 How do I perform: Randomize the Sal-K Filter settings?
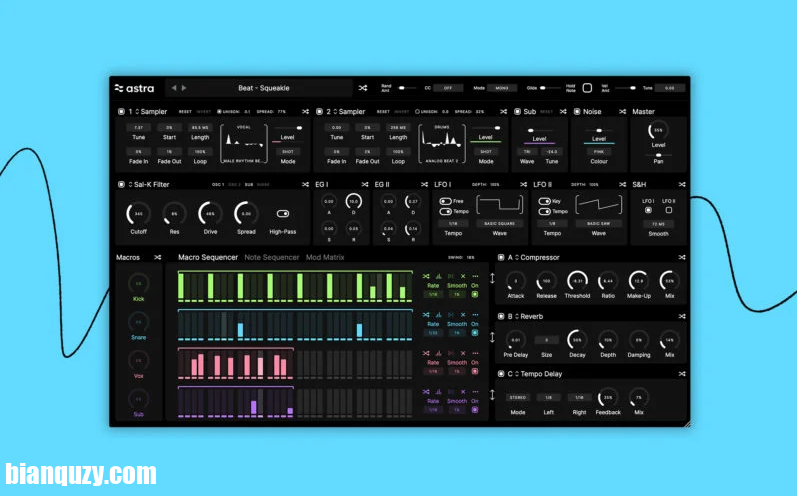click(305, 184)
